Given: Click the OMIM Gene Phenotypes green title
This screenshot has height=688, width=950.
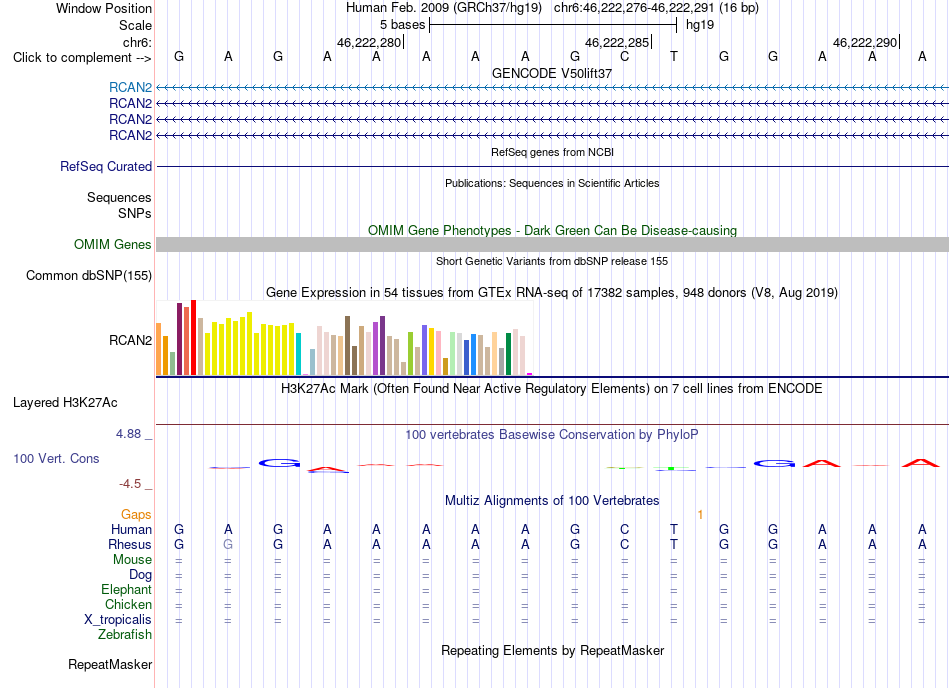Looking at the screenshot, I should click(552, 230).
